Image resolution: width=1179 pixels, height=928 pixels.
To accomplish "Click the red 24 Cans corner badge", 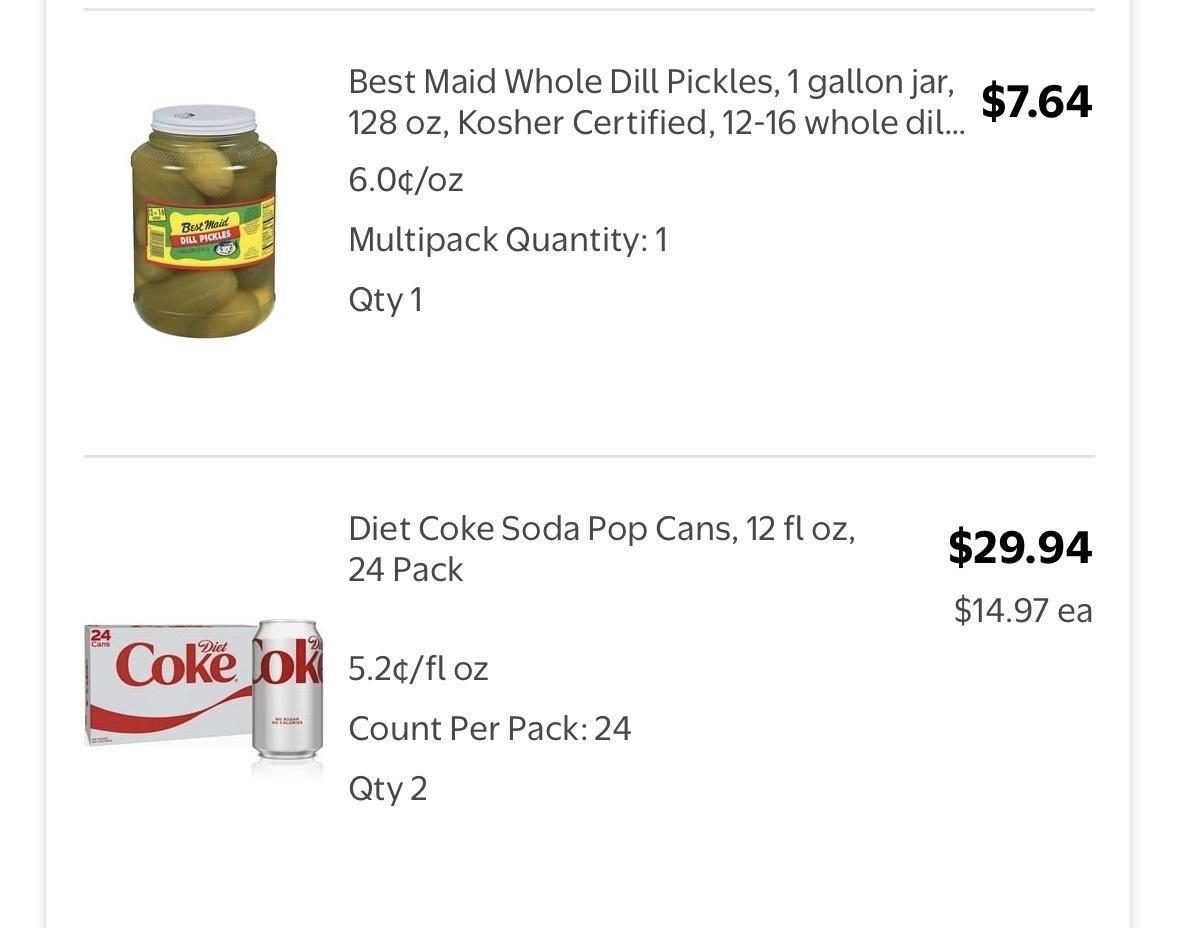I will coord(100,637).
